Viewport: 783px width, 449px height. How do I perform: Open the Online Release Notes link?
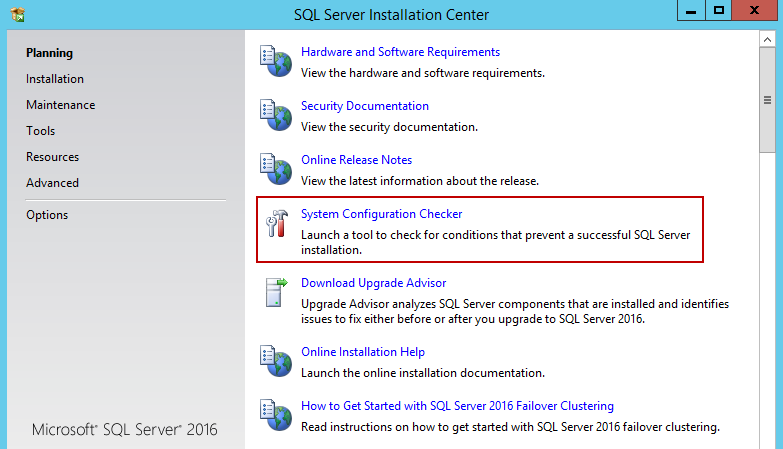357,160
